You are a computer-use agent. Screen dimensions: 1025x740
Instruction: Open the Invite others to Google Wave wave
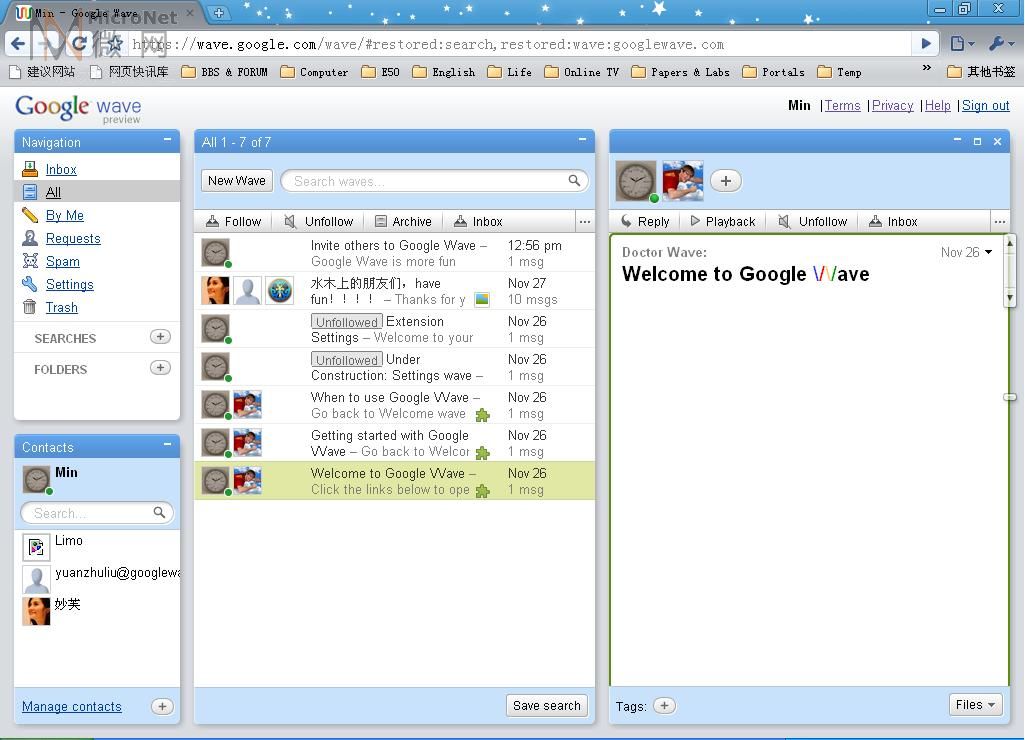(395, 253)
